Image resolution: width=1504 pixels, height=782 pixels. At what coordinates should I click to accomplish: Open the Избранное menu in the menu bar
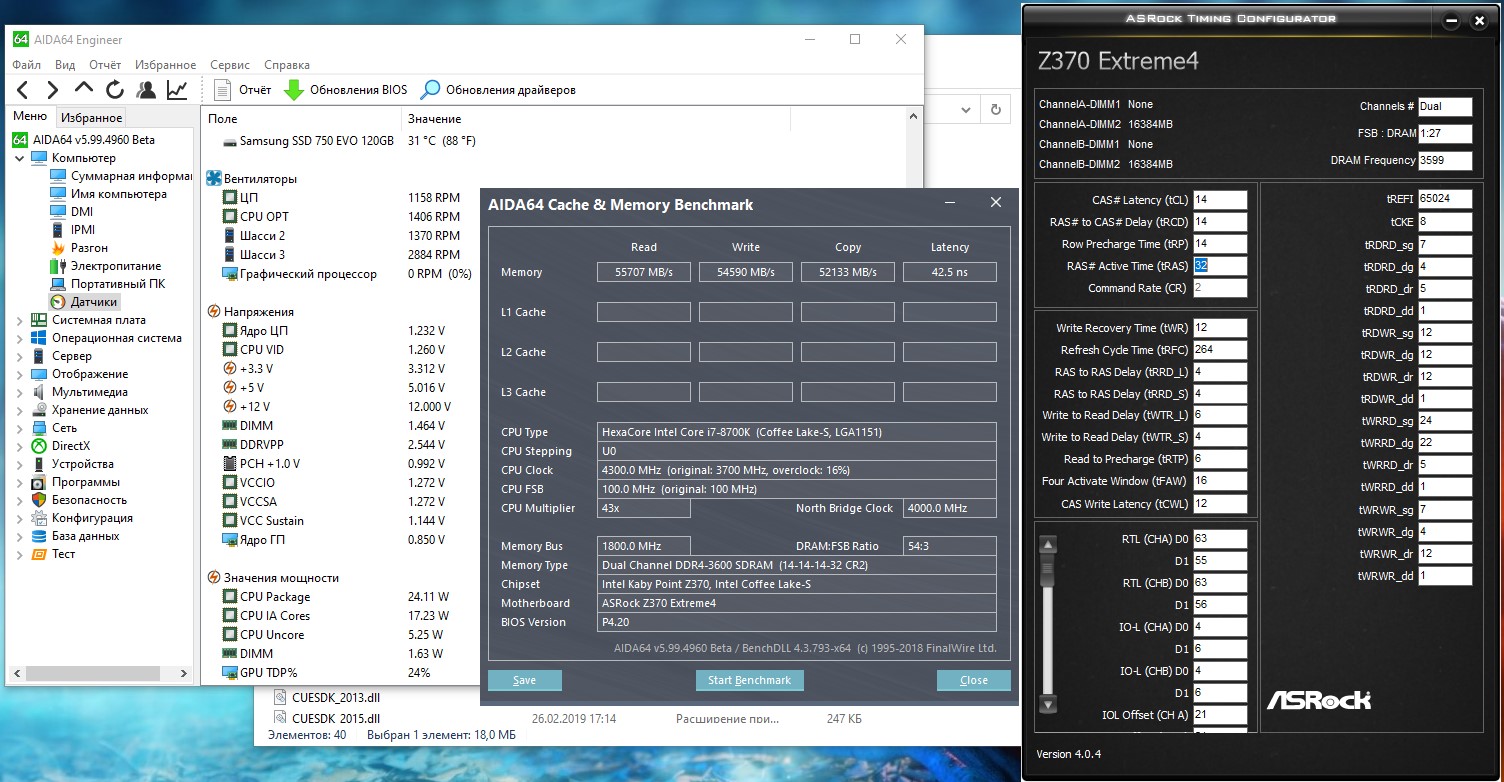point(166,65)
